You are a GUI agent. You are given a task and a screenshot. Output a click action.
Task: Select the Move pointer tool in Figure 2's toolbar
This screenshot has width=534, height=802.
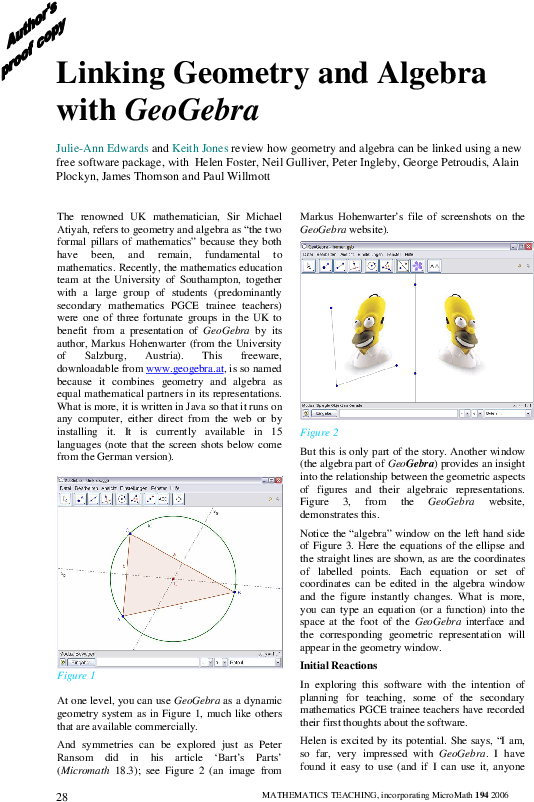pyautogui.click(x=309, y=266)
